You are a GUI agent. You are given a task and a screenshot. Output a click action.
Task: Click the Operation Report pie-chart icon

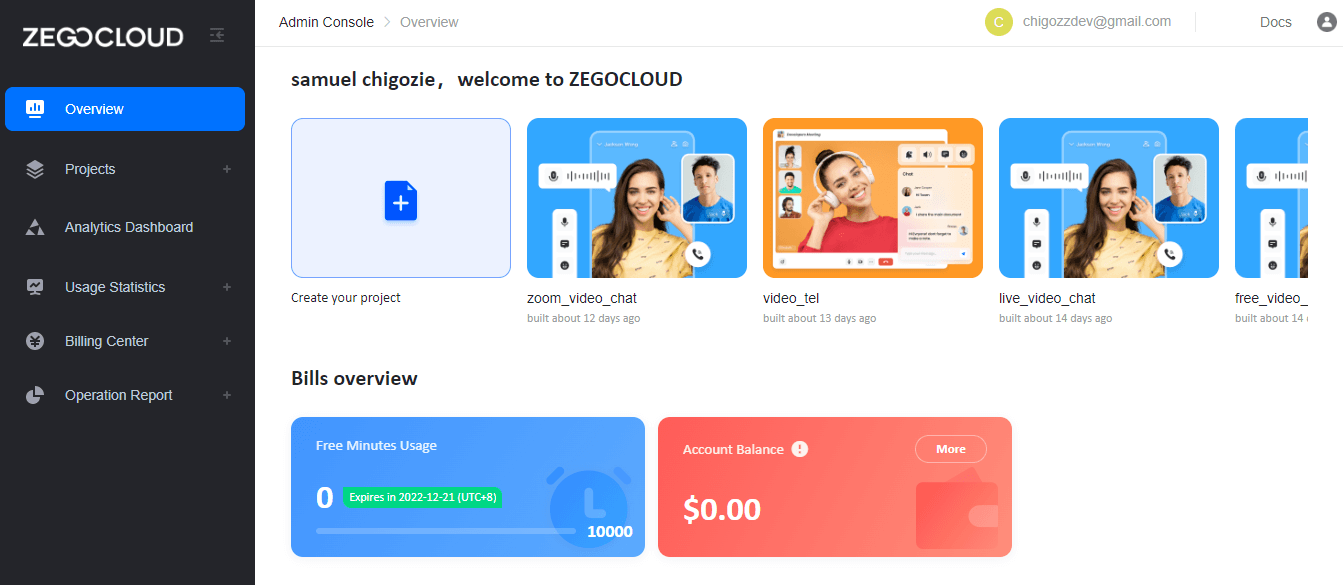(34, 394)
